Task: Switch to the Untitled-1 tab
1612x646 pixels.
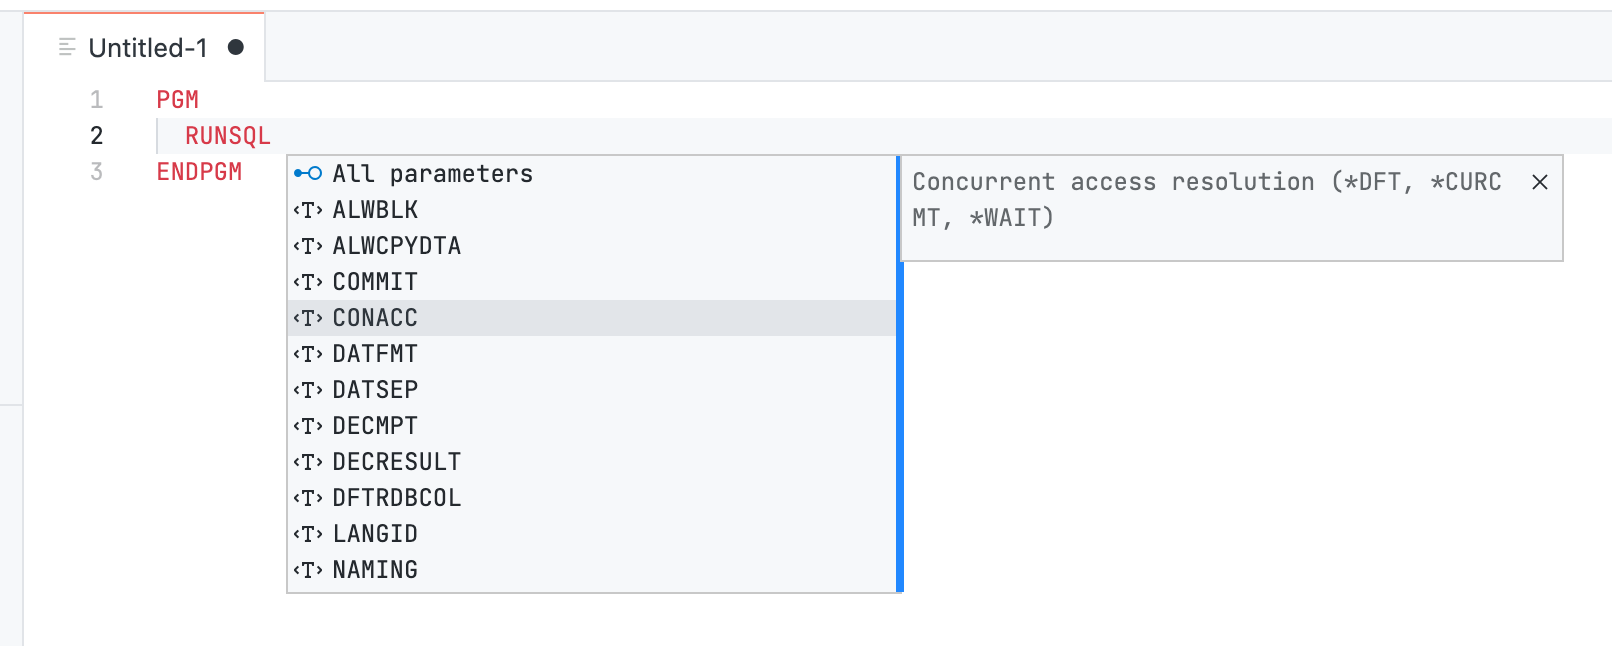Action: 146,47
